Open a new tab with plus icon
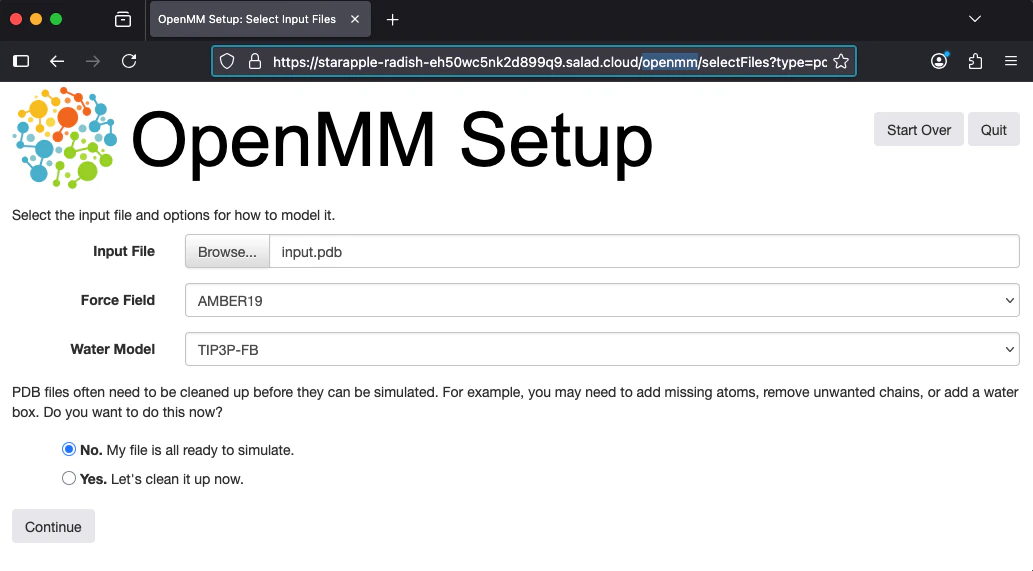 (393, 20)
